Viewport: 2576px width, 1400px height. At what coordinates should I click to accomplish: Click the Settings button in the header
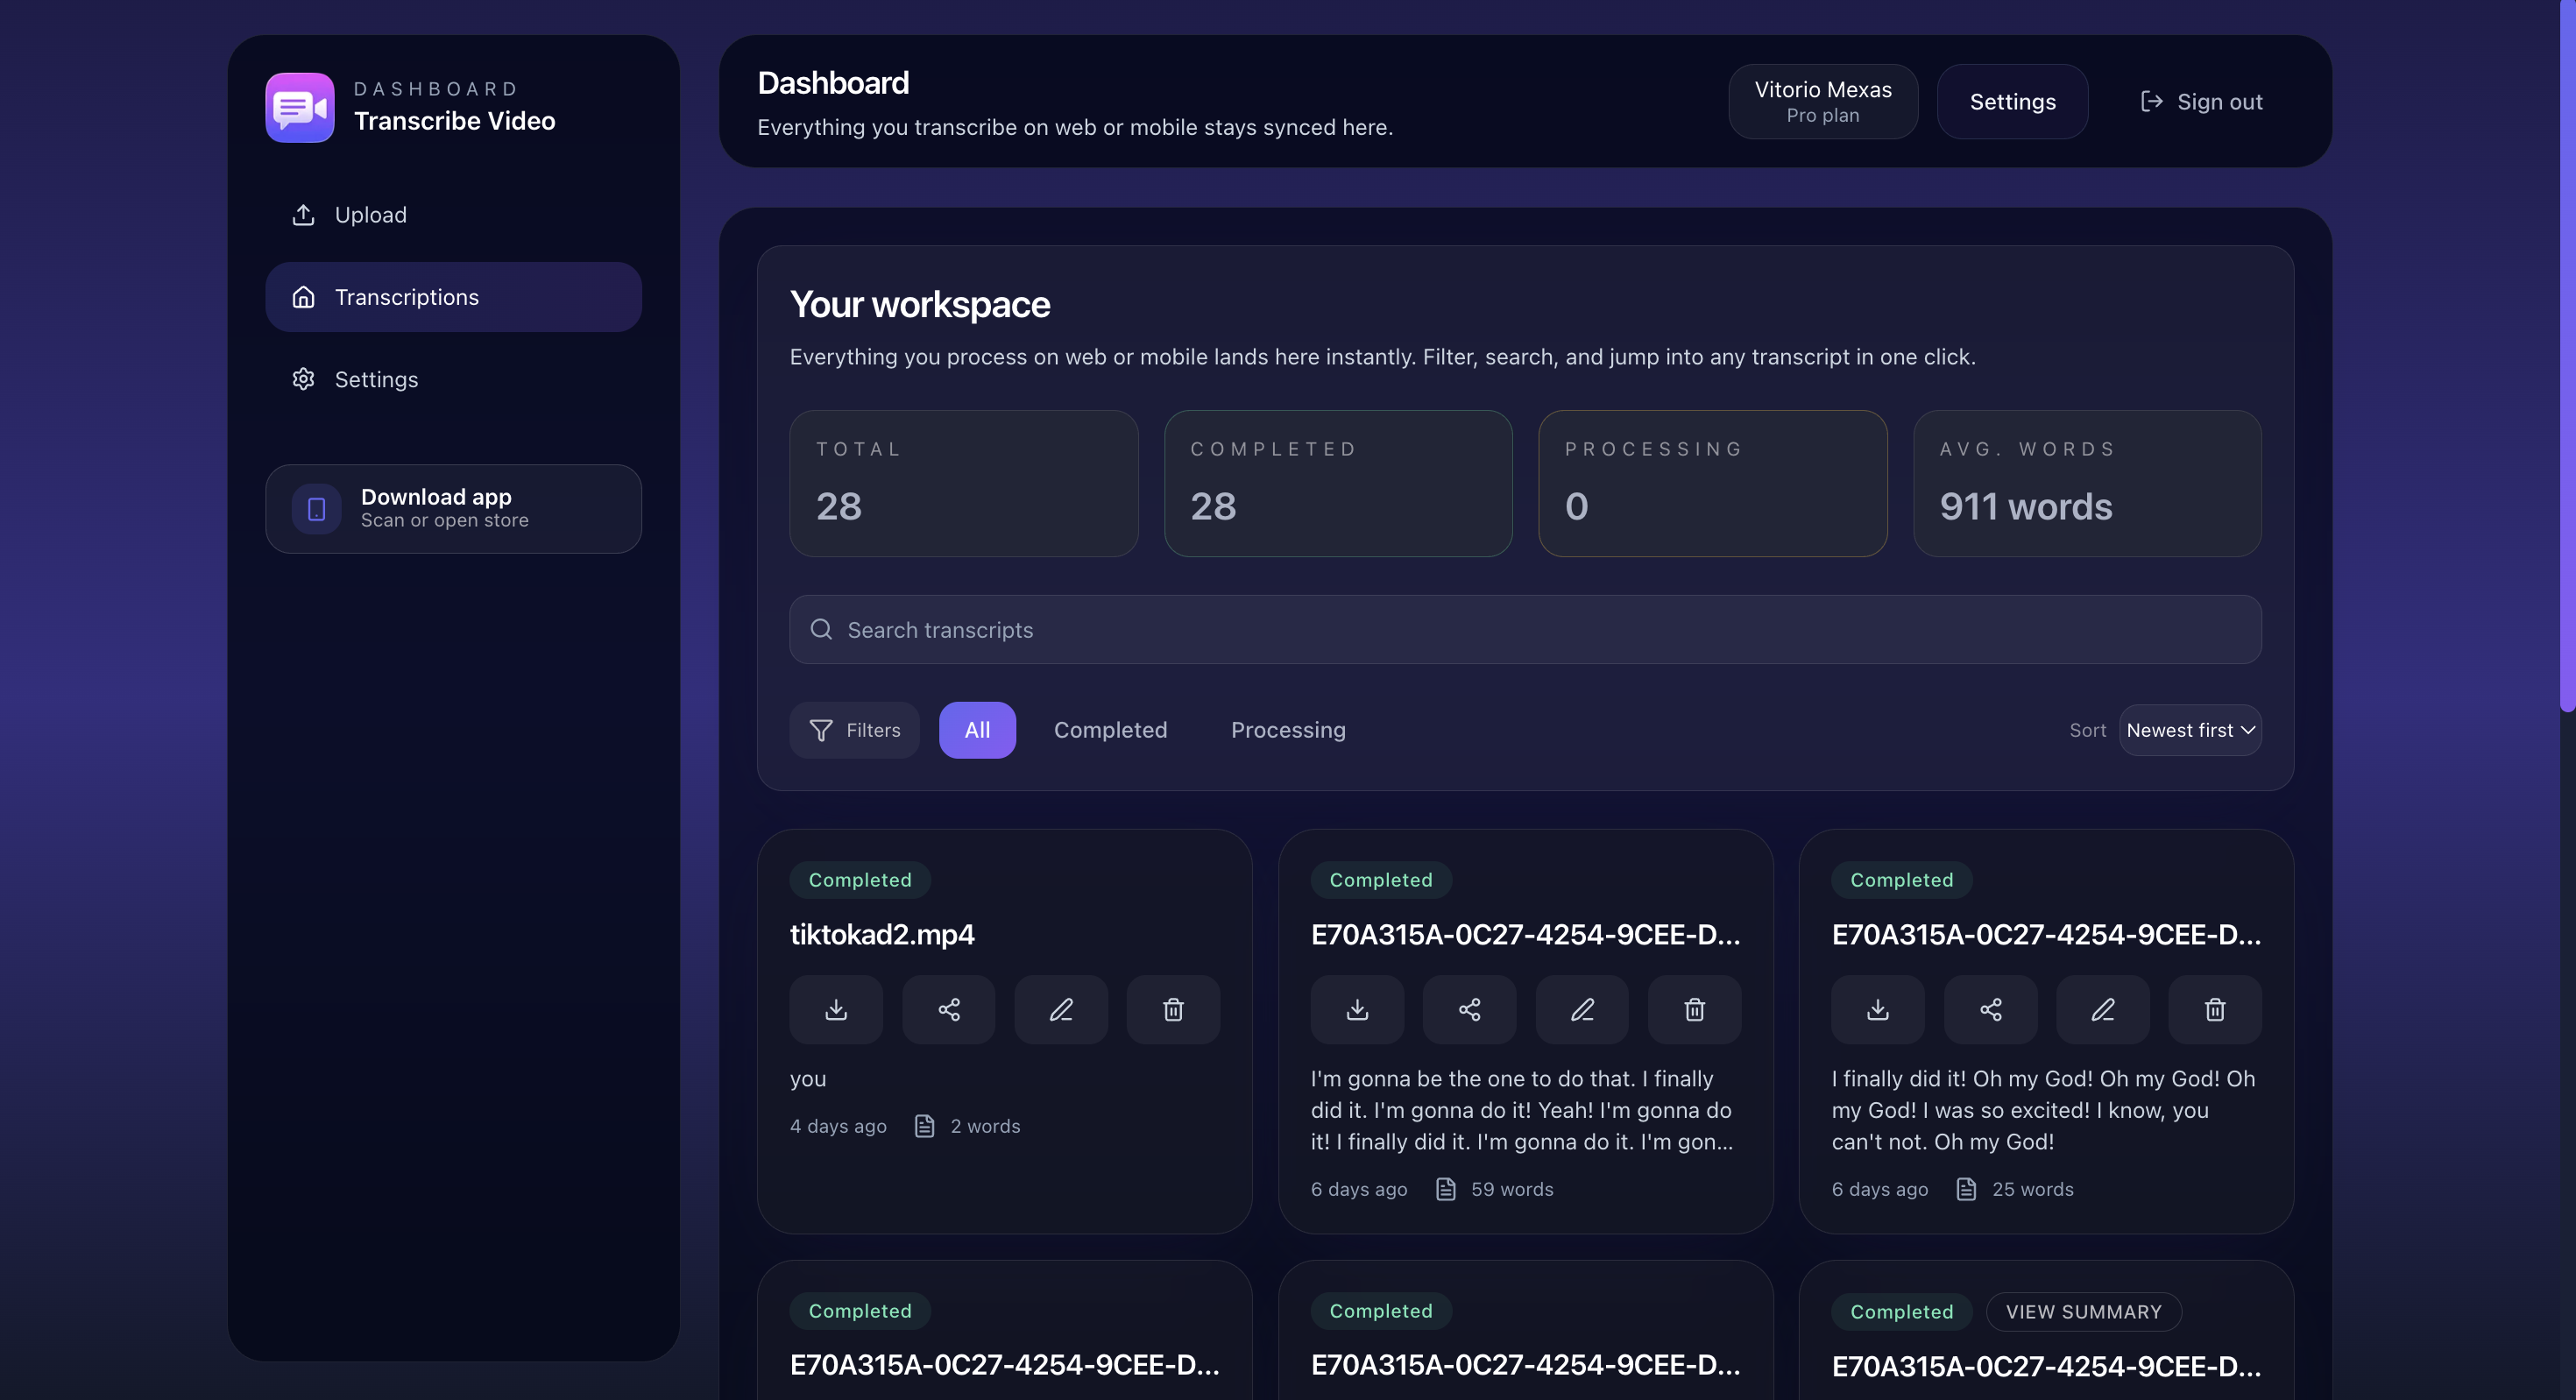coord(2012,102)
